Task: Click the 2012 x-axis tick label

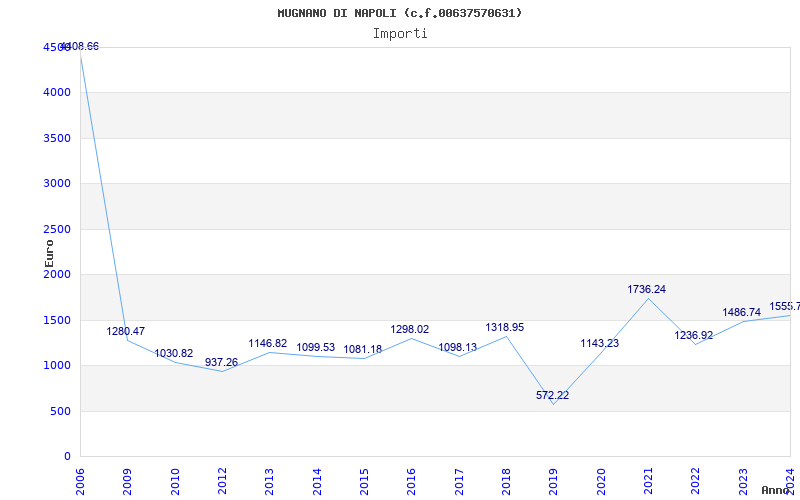Action: pos(222,482)
